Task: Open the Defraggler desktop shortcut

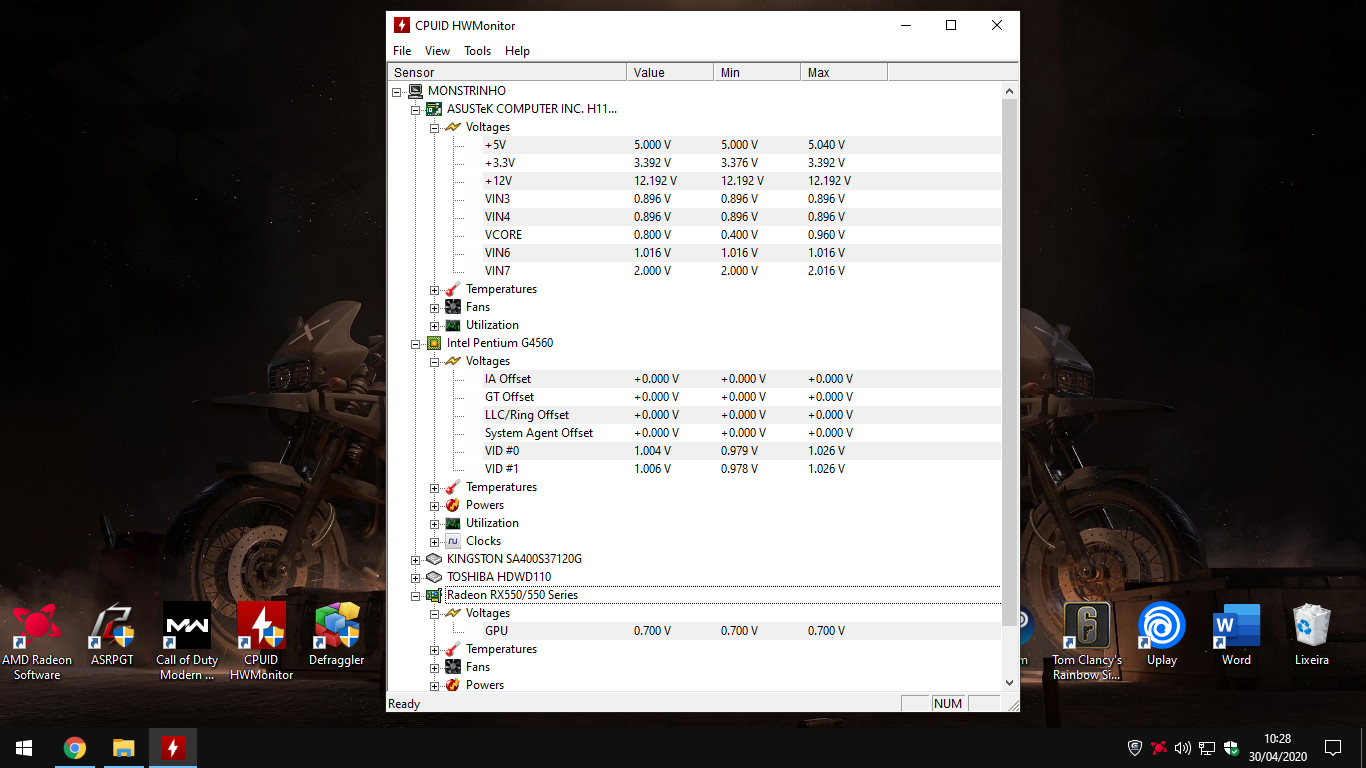Action: [337, 635]
